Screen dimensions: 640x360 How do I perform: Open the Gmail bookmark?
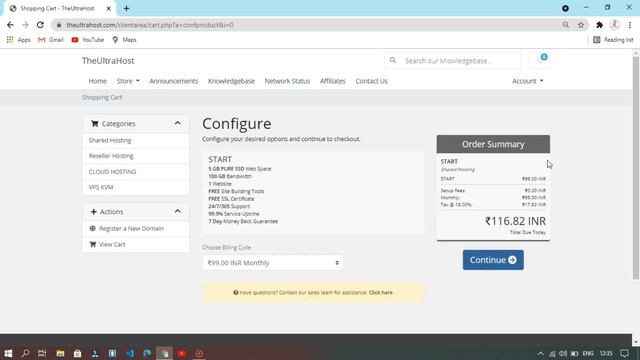click(51, 40)
